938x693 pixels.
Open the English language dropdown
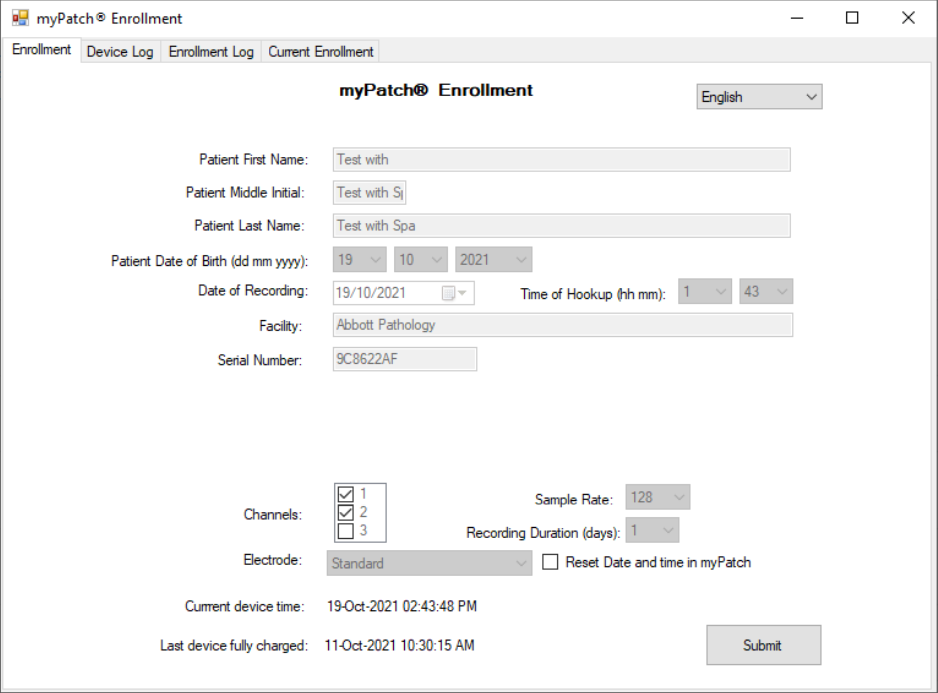click(x=759, y=97)
